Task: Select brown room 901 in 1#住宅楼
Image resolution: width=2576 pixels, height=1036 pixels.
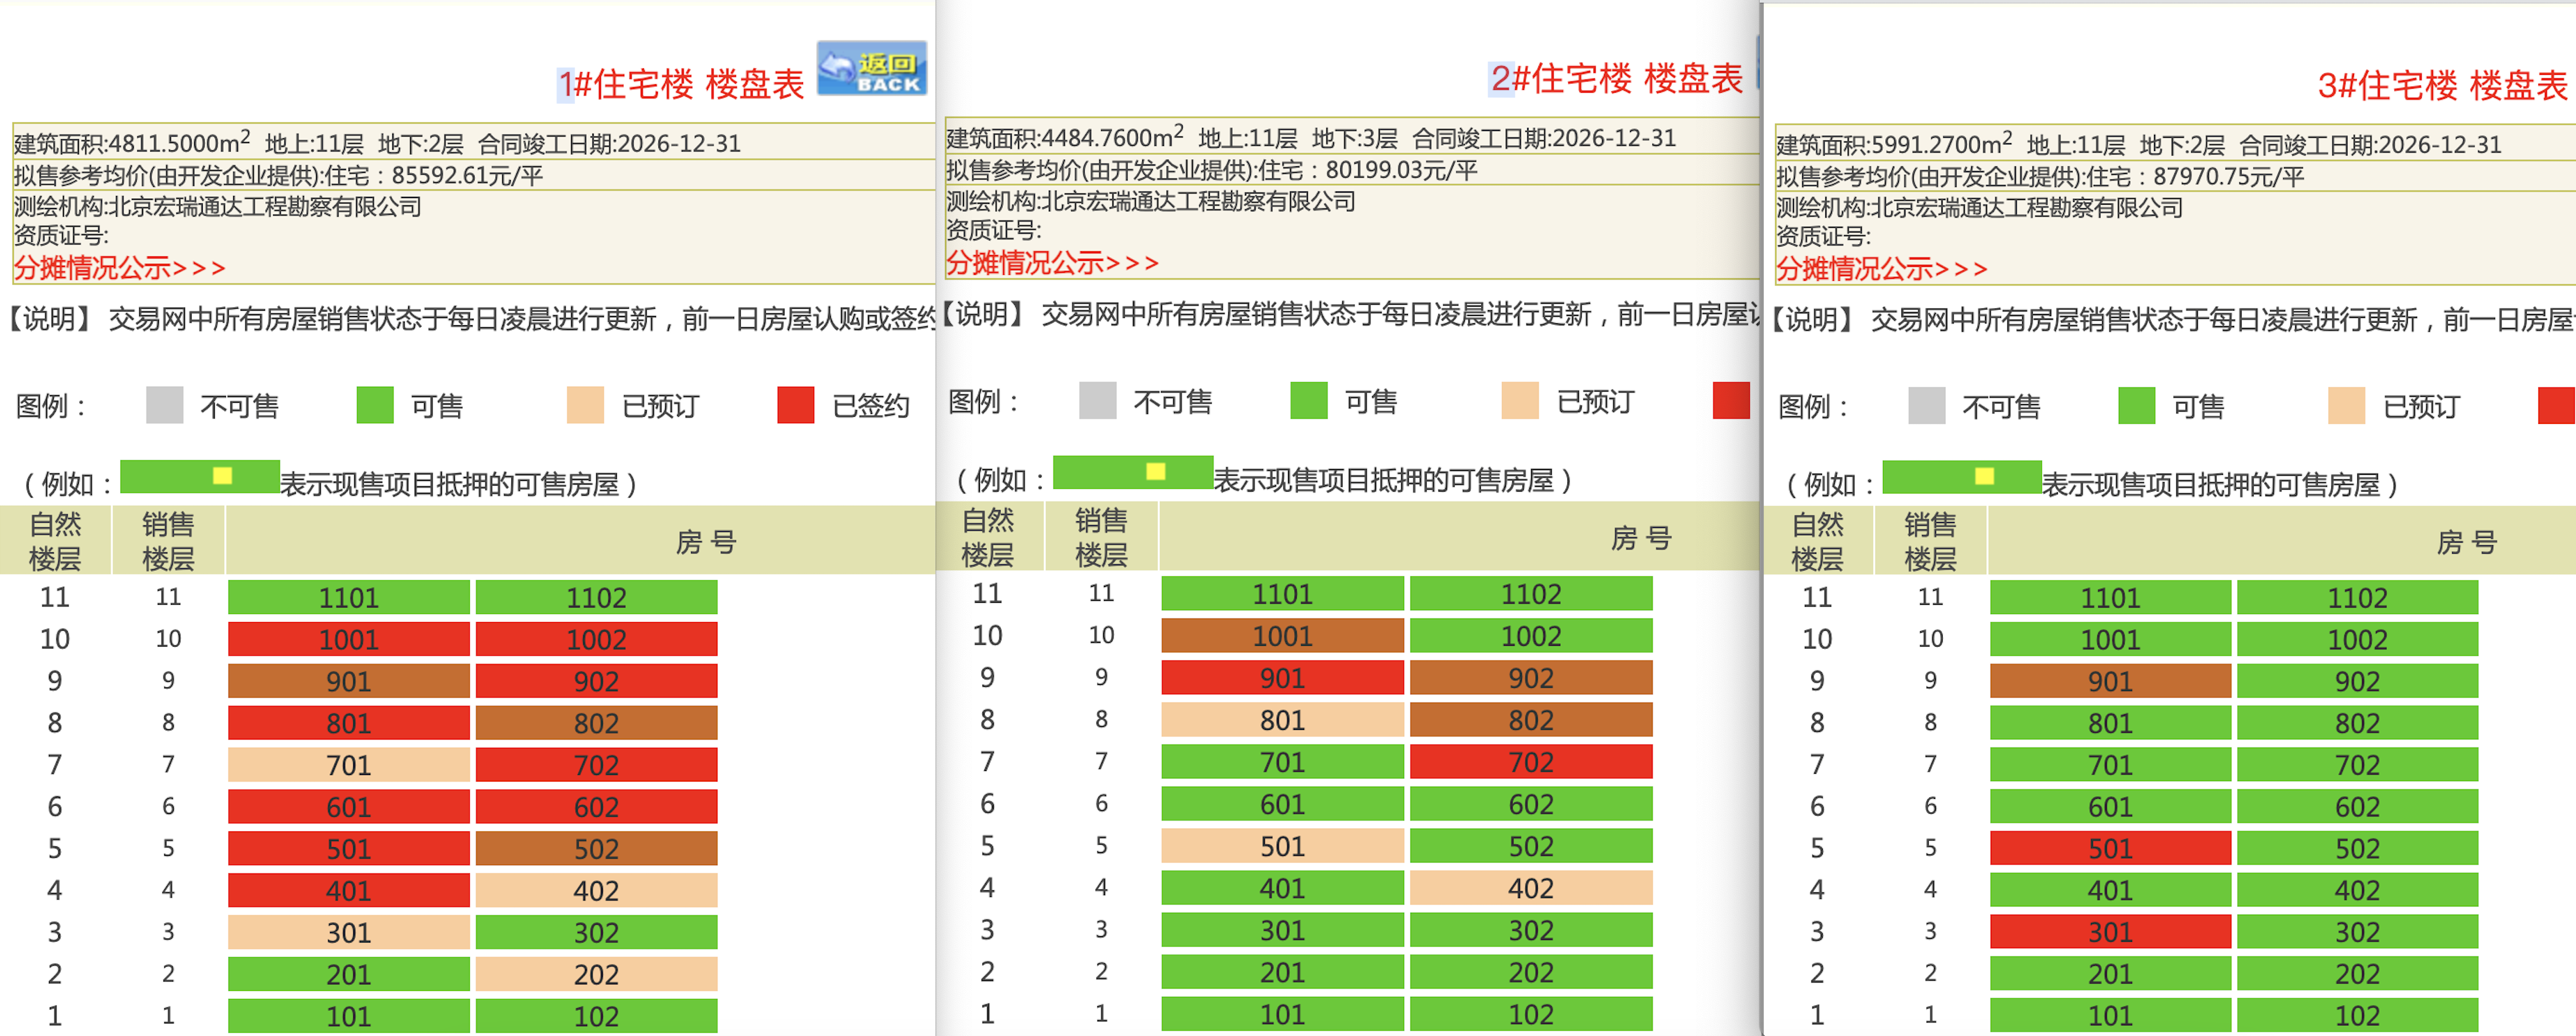Action: (348, 682)
